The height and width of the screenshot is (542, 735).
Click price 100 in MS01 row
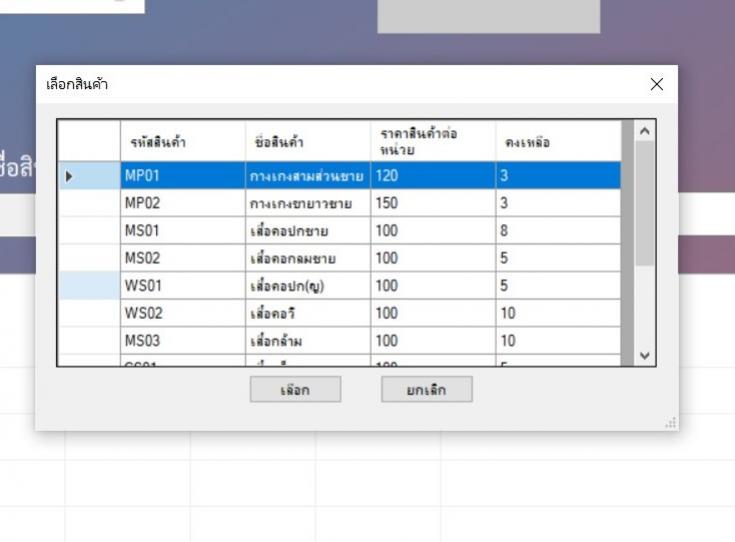(433, 231)
